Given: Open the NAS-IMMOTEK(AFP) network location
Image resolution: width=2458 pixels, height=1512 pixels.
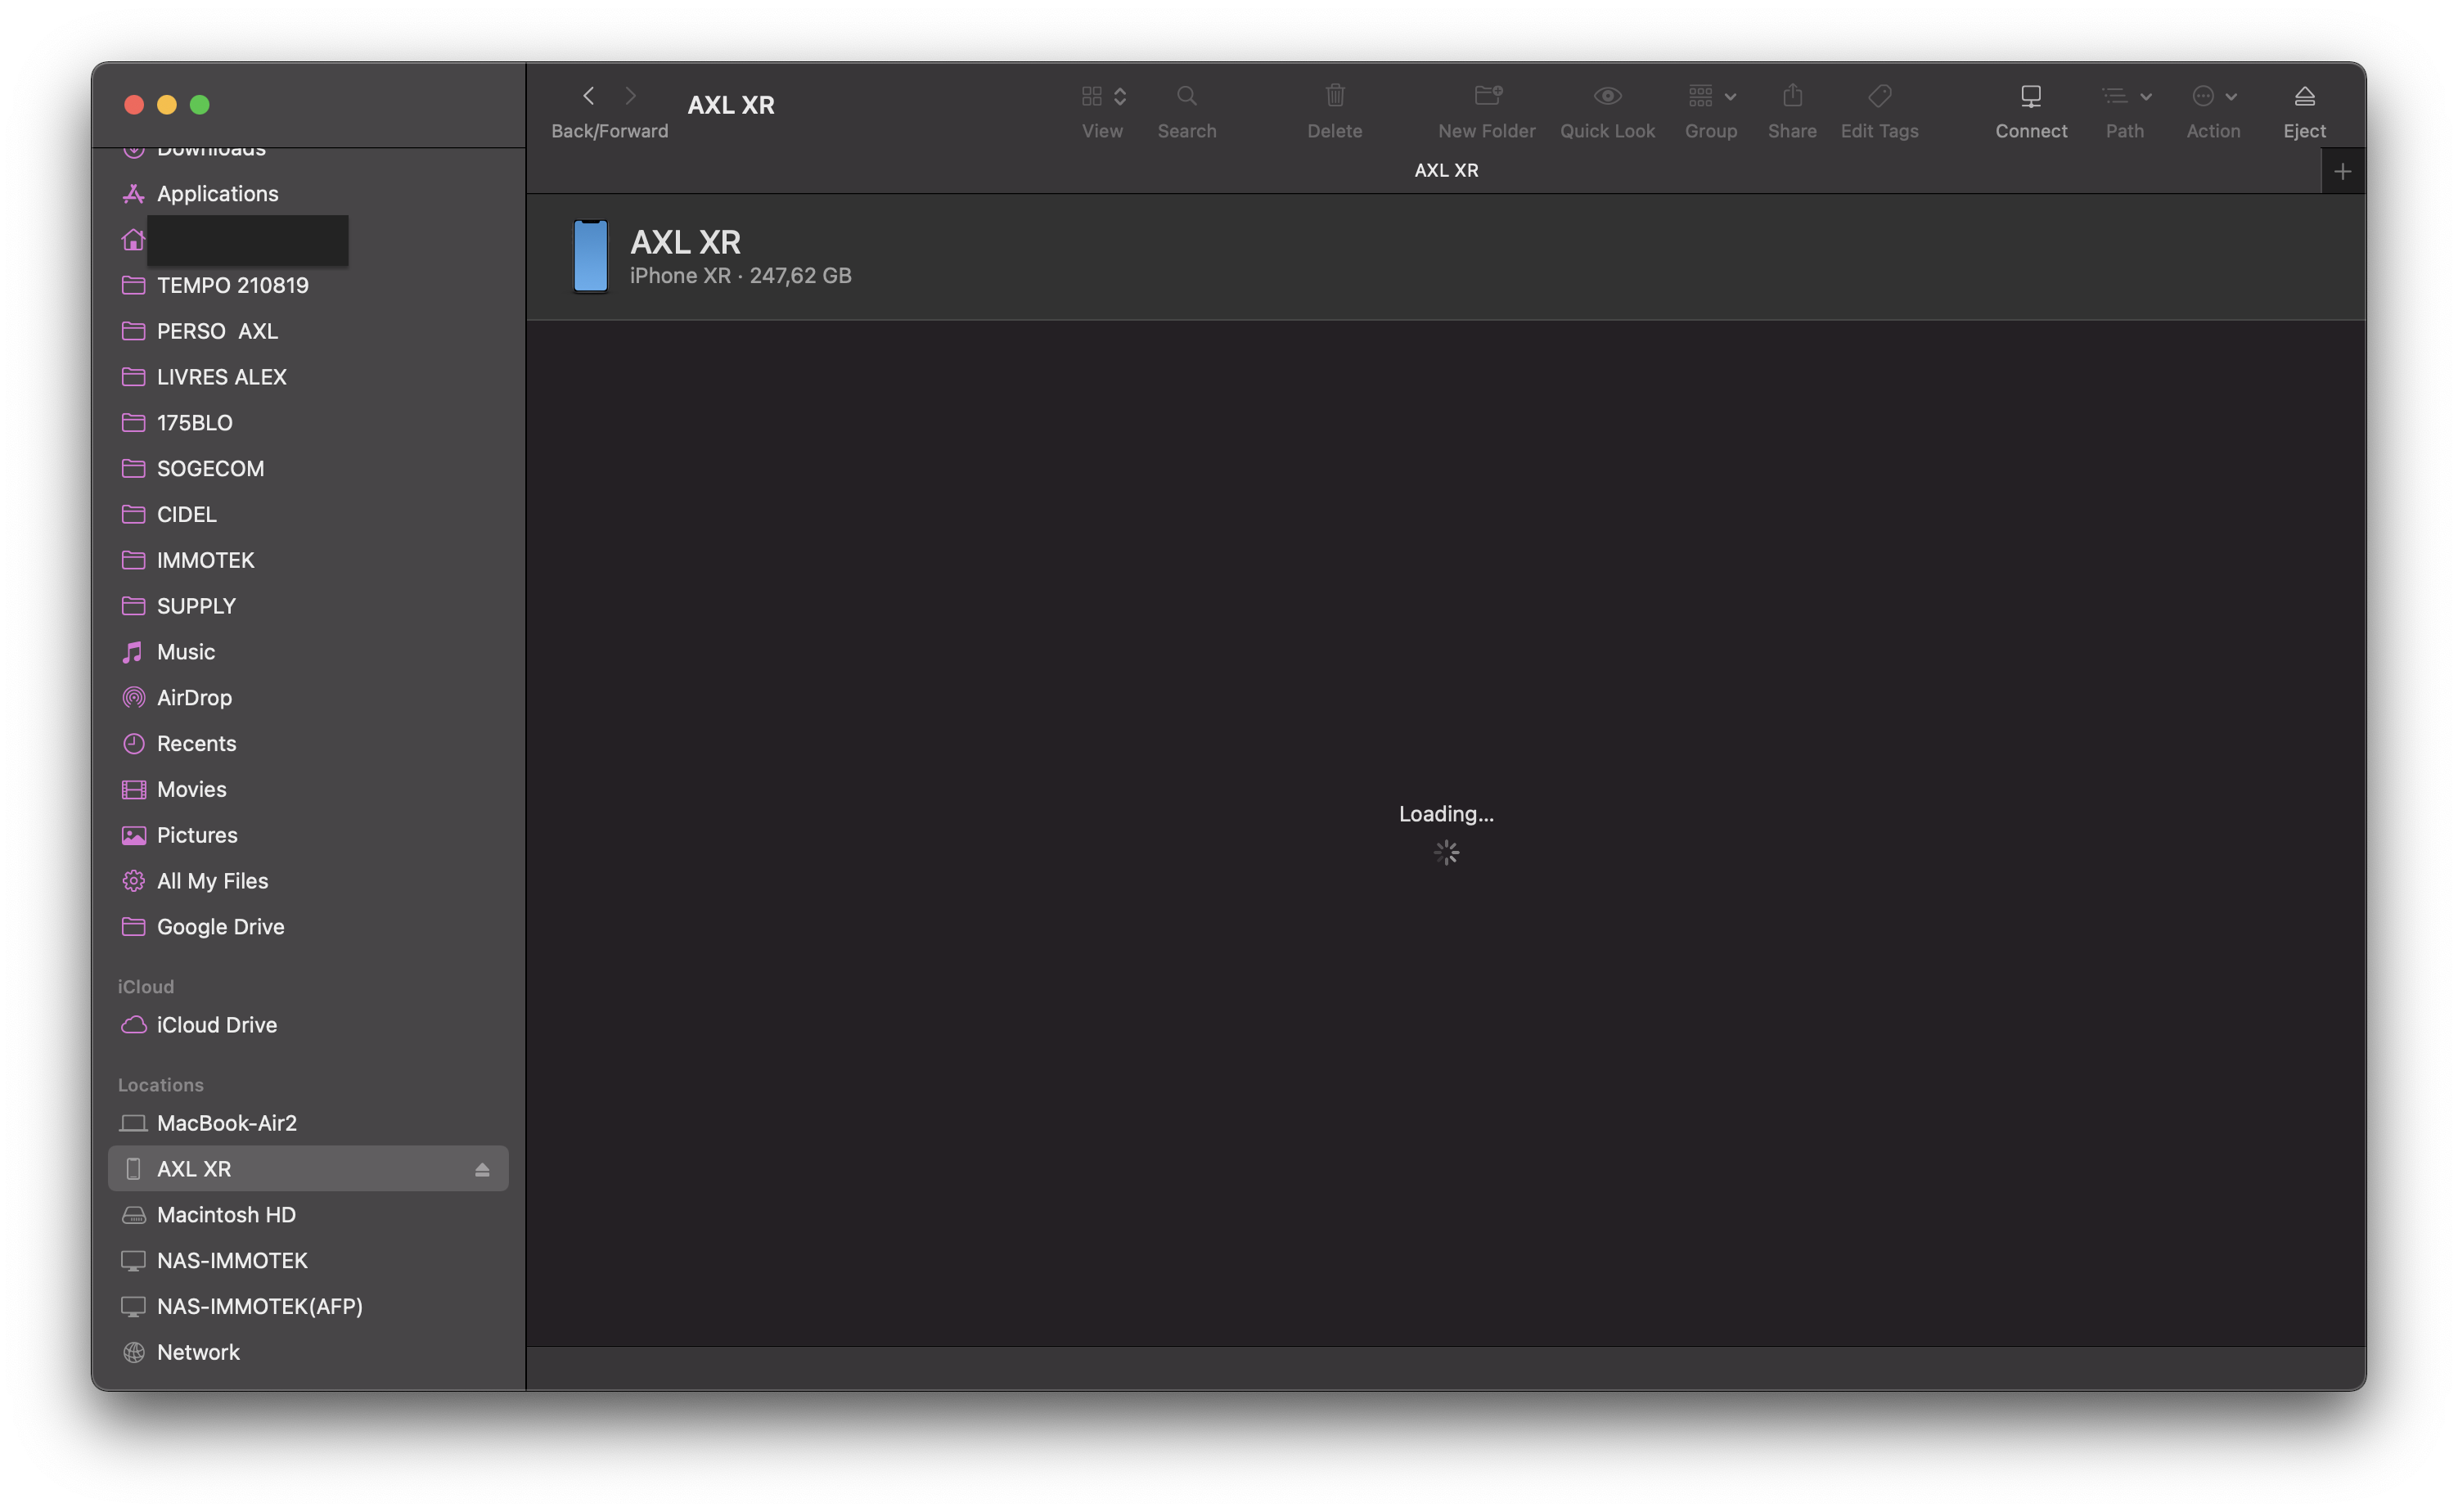Looking at the screenshot, I should [x=259, y=1306].
